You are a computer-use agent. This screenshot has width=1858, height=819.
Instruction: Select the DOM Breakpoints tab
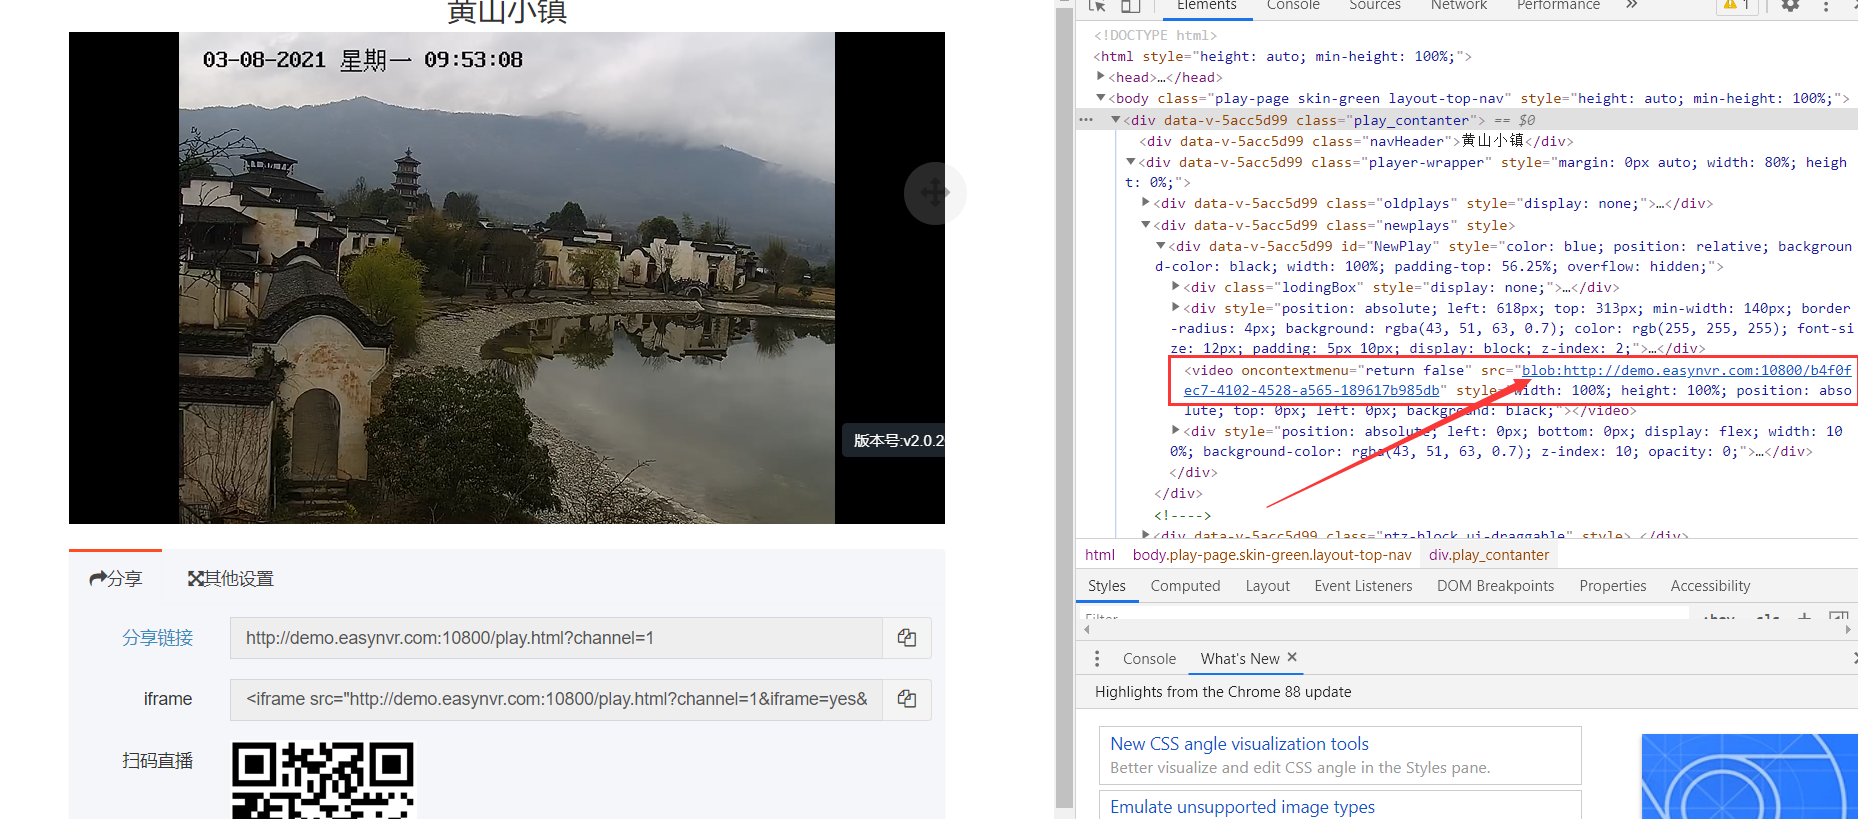[1495, 586]
